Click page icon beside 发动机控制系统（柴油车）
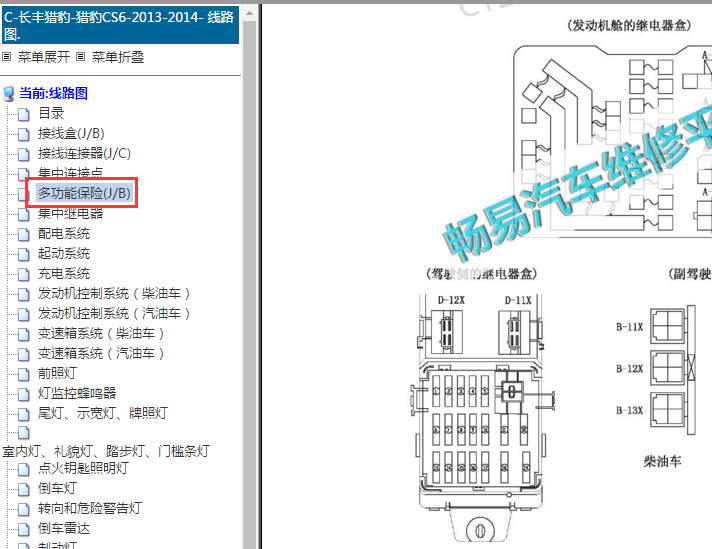The width and height of the screenshot is (712, 549). [x=24, y=294]
